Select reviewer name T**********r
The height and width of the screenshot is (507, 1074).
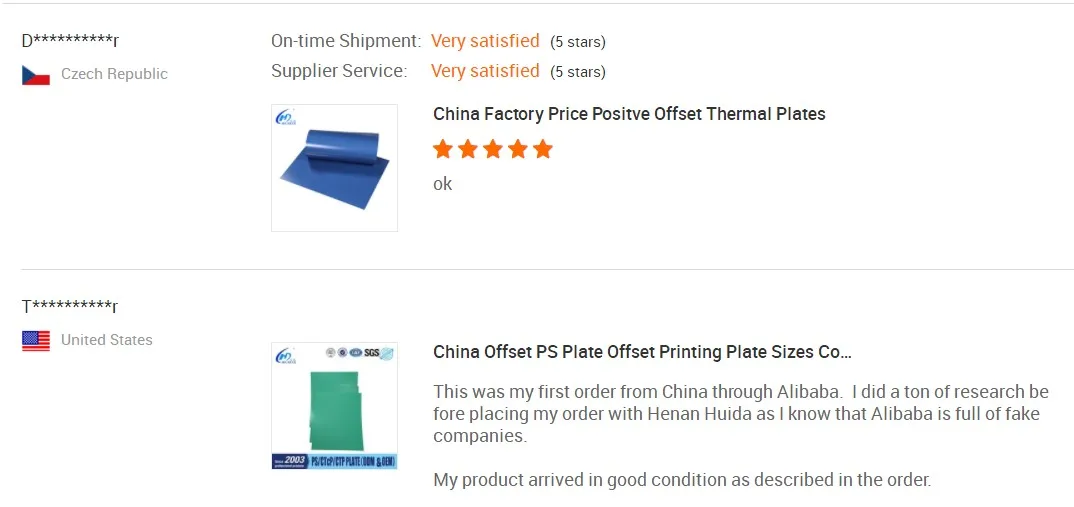pyautogui.click(x=70, y=306)
